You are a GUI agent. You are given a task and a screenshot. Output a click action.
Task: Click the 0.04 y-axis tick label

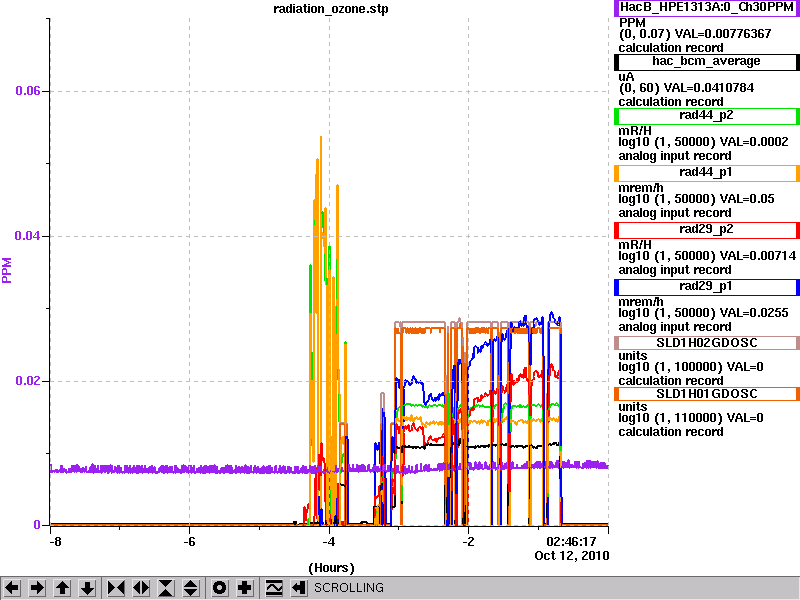28,236
